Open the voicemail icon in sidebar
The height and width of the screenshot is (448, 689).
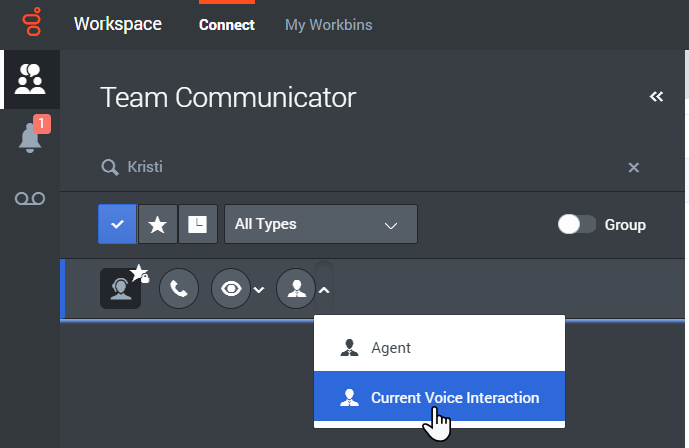(30, 199)
